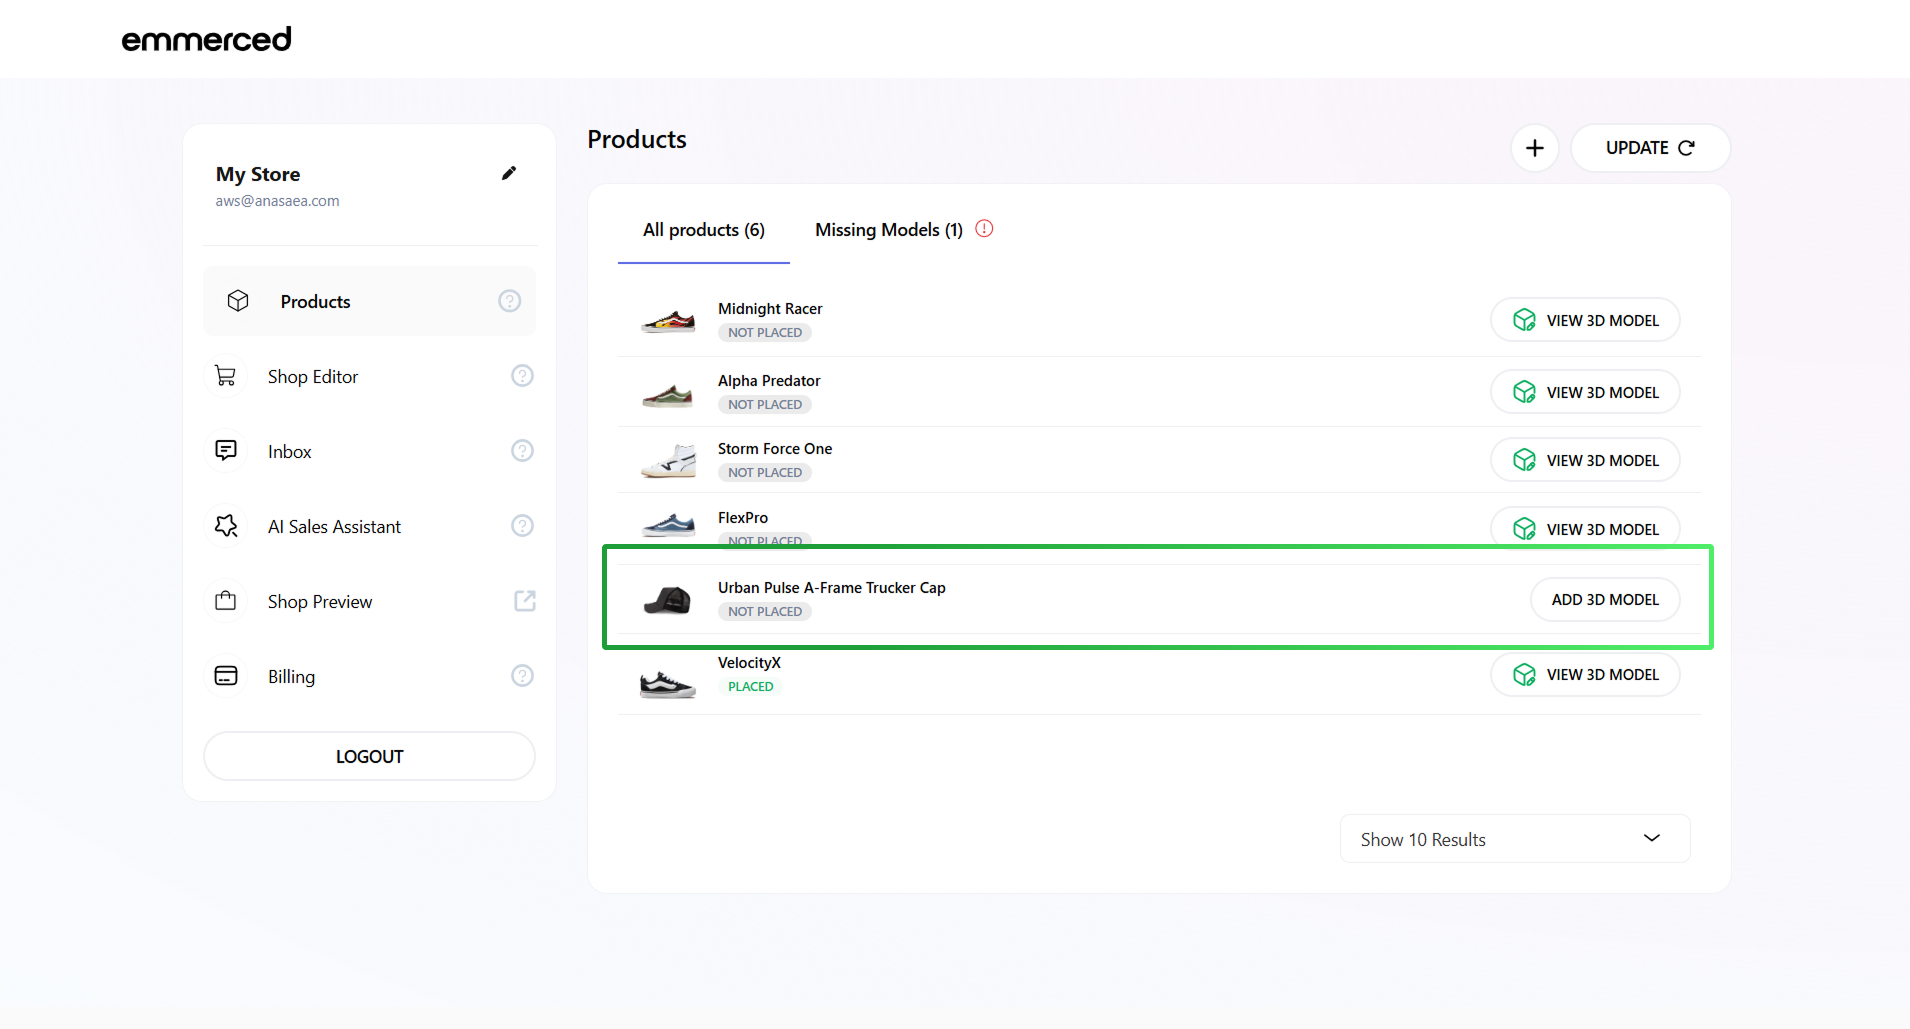This screenshot has height=1029, width=1910.
Task: Open Shop Preview external link icon
Action: tap(524, 601)
